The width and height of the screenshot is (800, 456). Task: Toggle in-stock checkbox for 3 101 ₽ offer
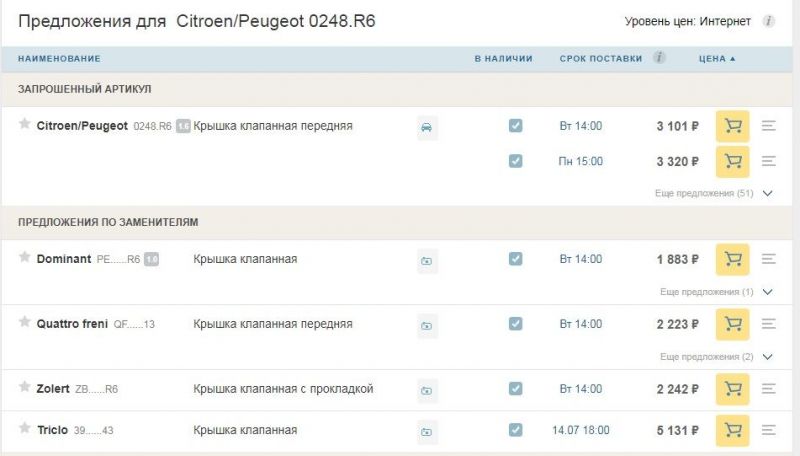tap(515, 126)
